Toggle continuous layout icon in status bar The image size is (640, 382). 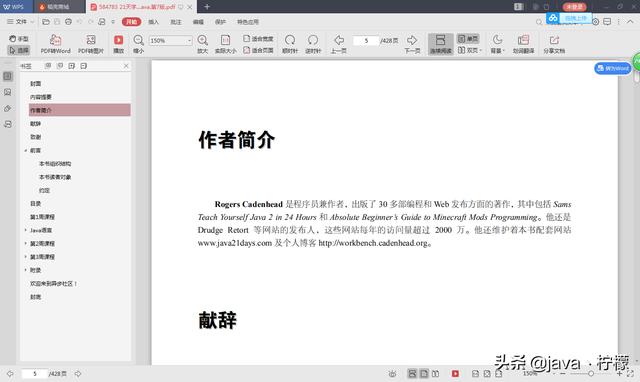click(x=412, y=373)
